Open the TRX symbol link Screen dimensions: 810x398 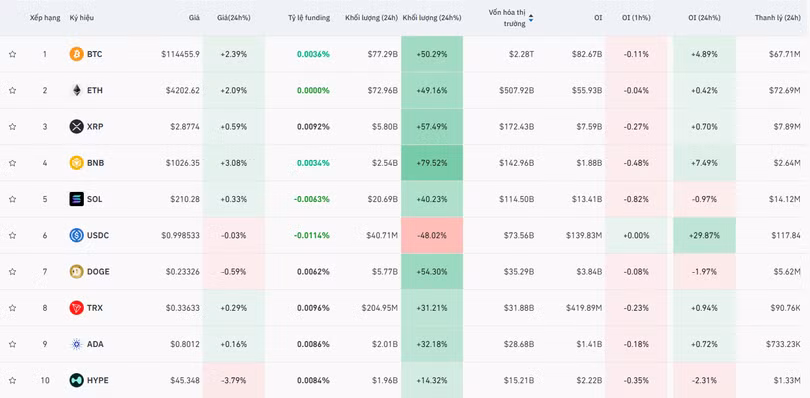click(x=95, y=308)
